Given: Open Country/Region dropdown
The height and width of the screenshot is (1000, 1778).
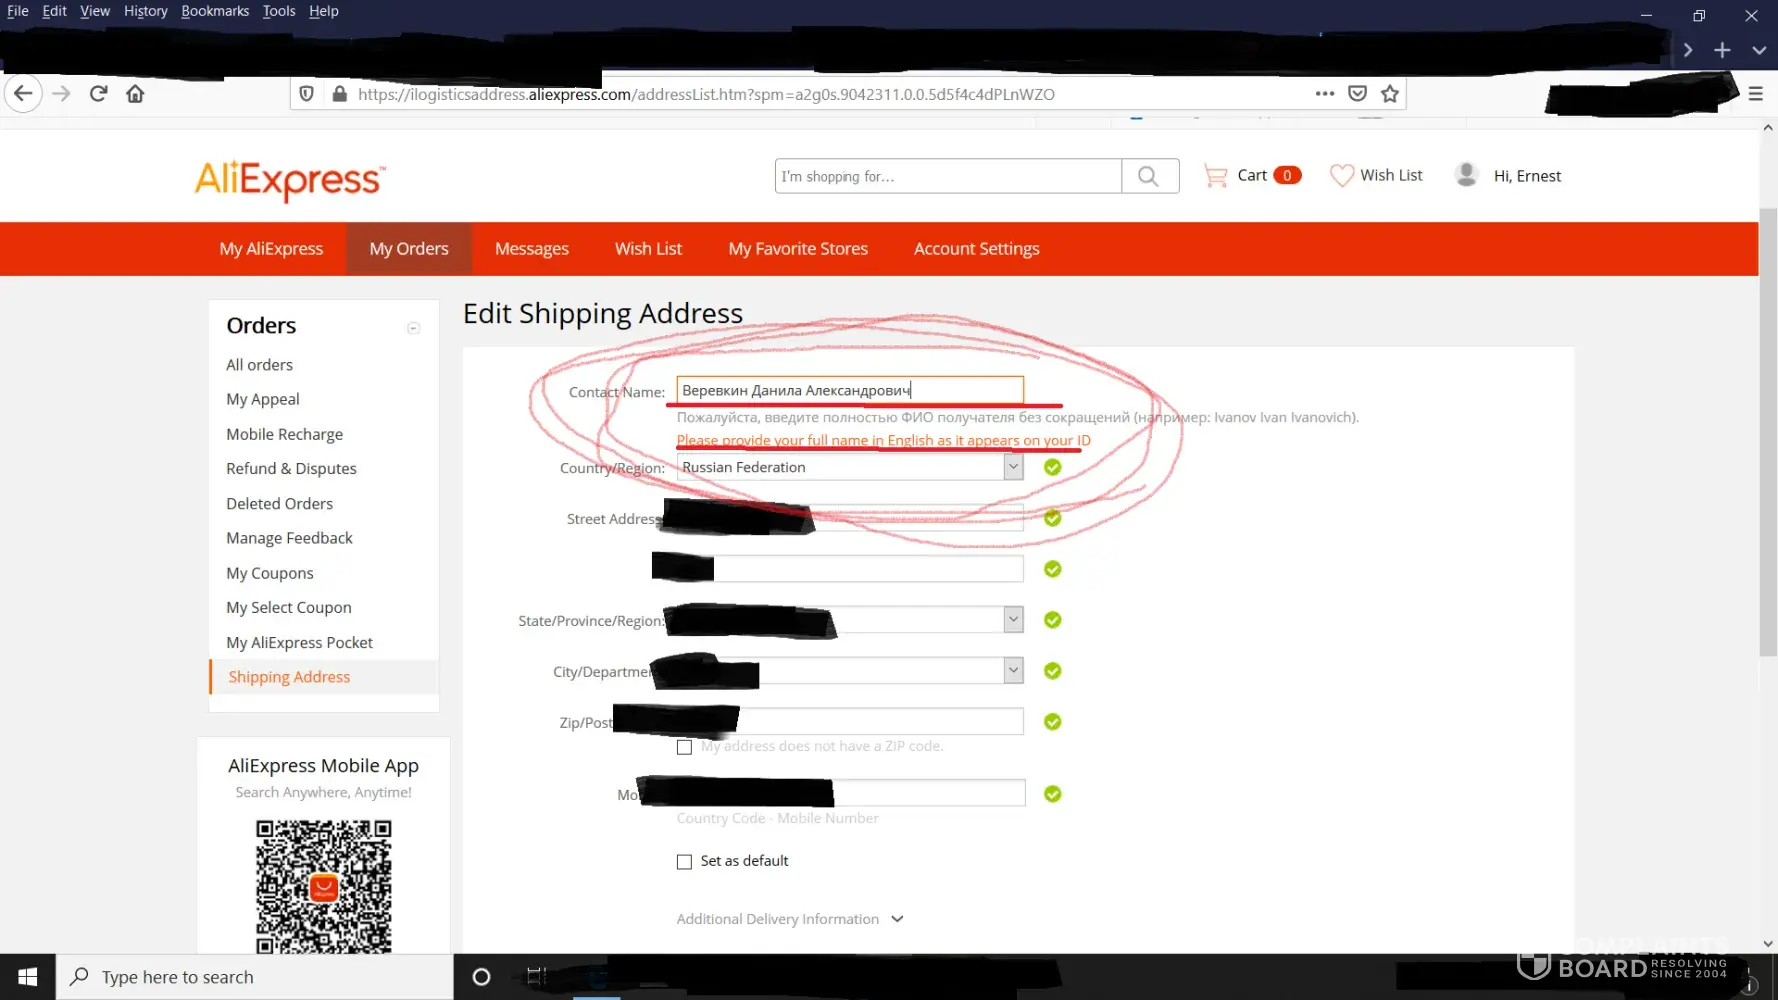Looking at the screenshot, I should pos(850,467).
